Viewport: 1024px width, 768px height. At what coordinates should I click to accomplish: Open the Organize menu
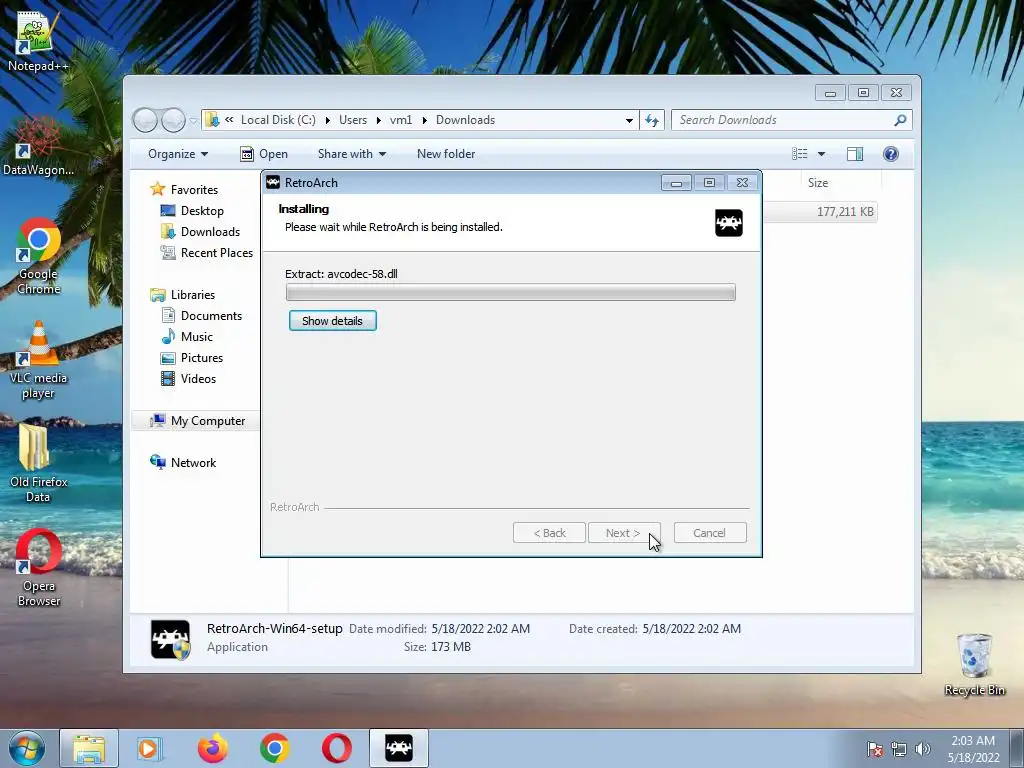[178, 154]
